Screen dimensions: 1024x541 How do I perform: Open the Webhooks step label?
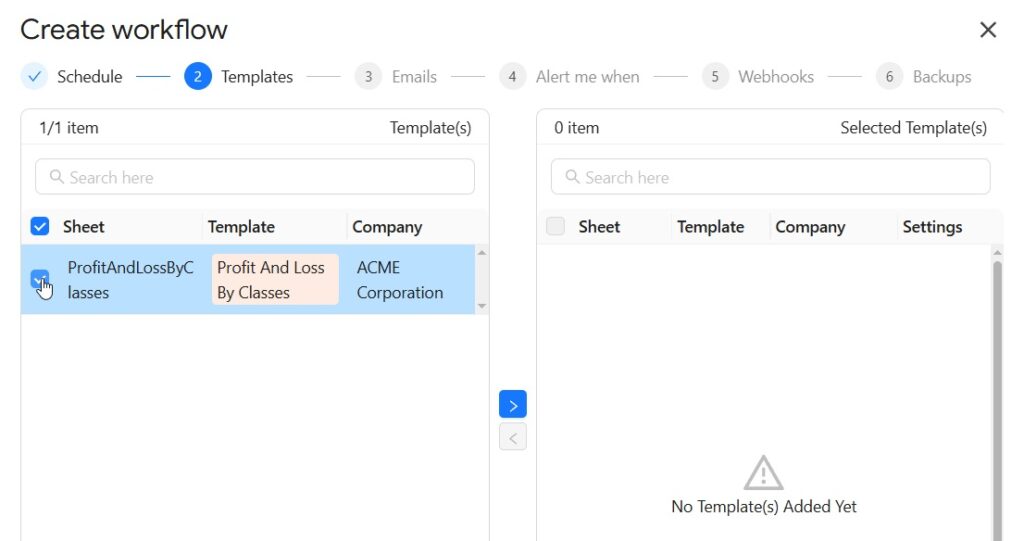point(775,77)
